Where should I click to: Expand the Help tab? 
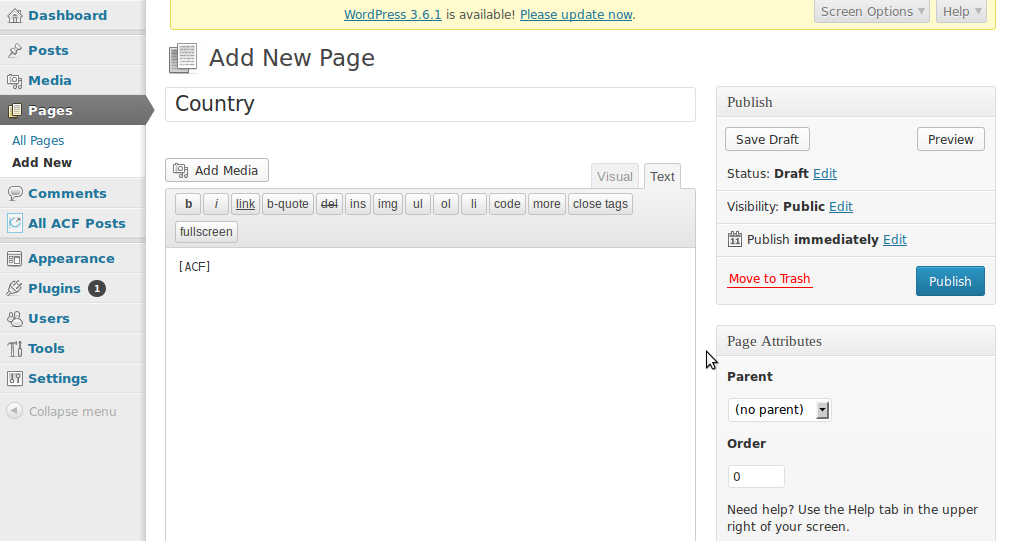(x=961, y=12)
